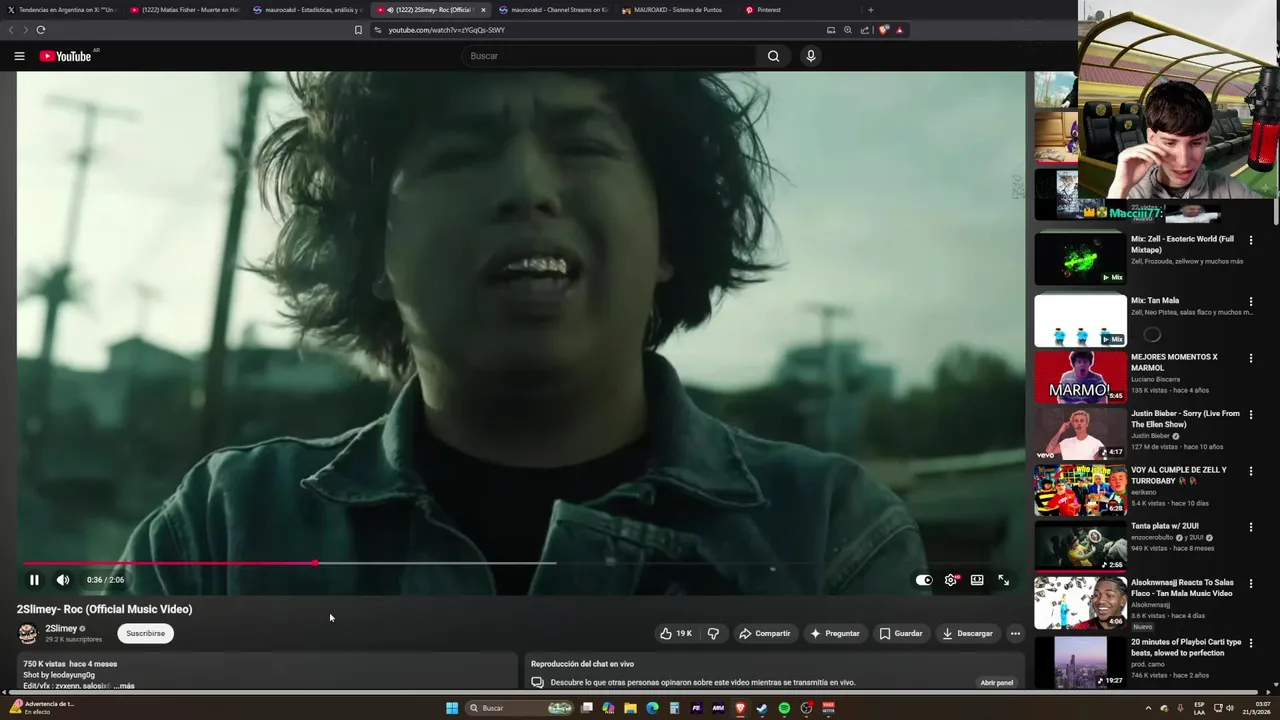Open a new browser tab
1280x720 pixels.
coord(870,10)
